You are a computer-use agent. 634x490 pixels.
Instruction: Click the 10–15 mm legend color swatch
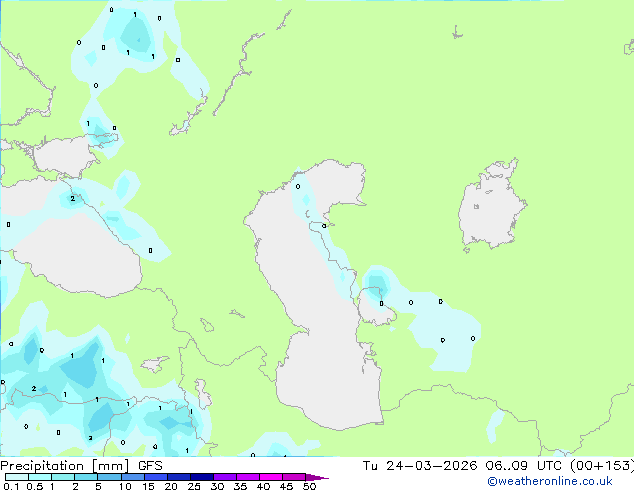[133, 477]
